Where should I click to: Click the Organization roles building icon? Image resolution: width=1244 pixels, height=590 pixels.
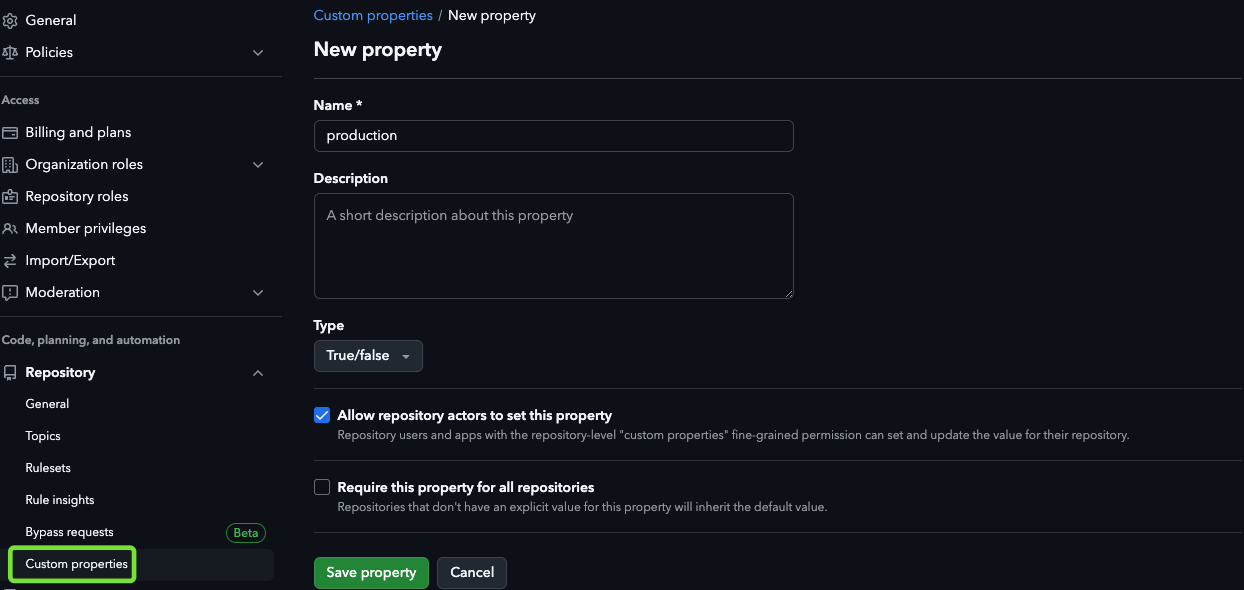click(x=10, y=164)
